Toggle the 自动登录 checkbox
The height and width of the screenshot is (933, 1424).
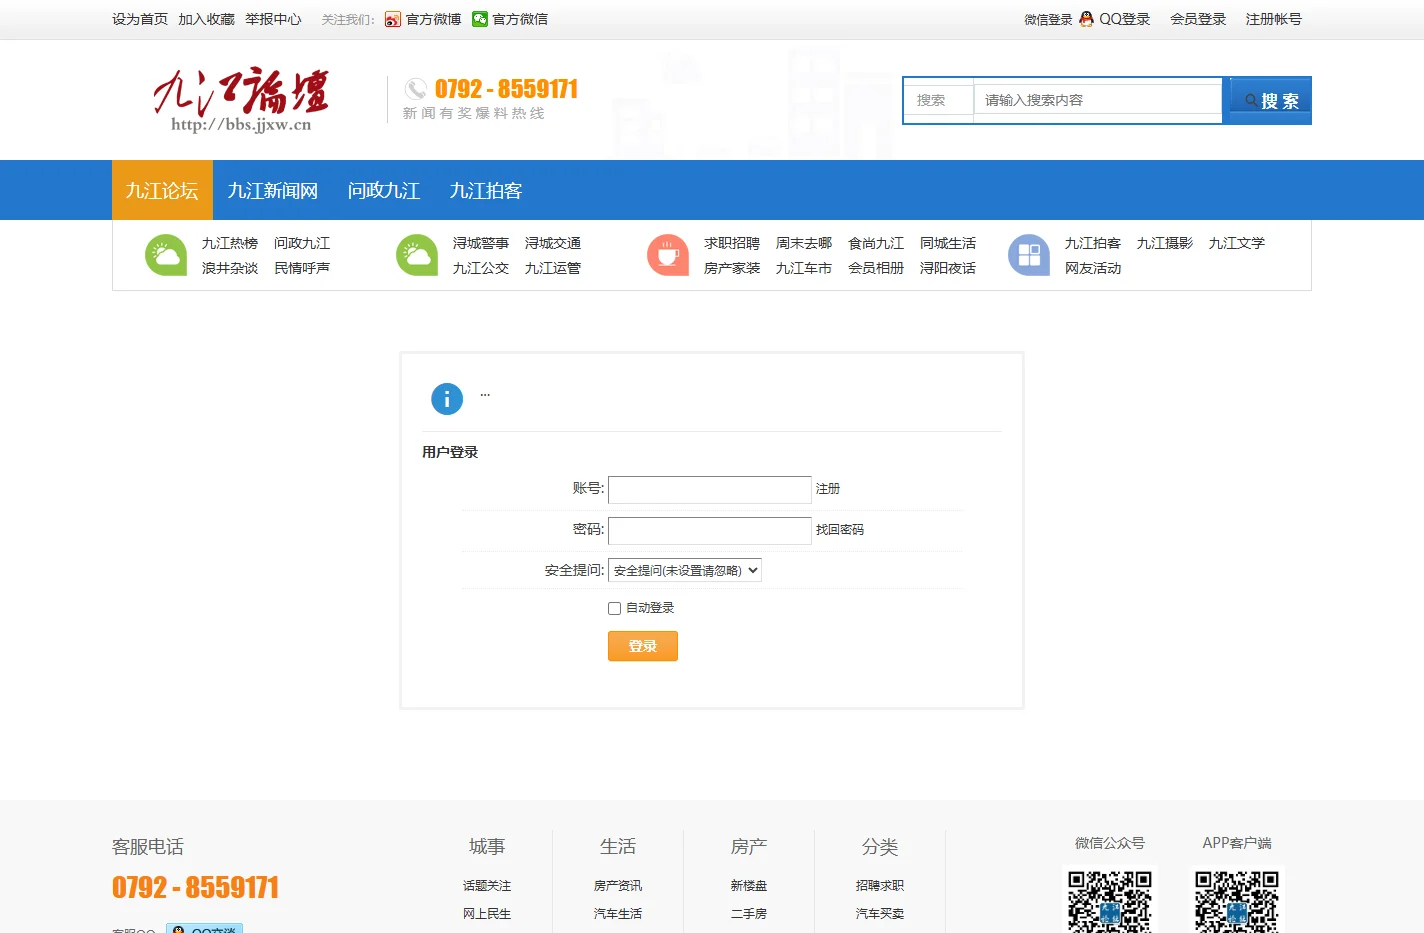click(x=614, y=608)
